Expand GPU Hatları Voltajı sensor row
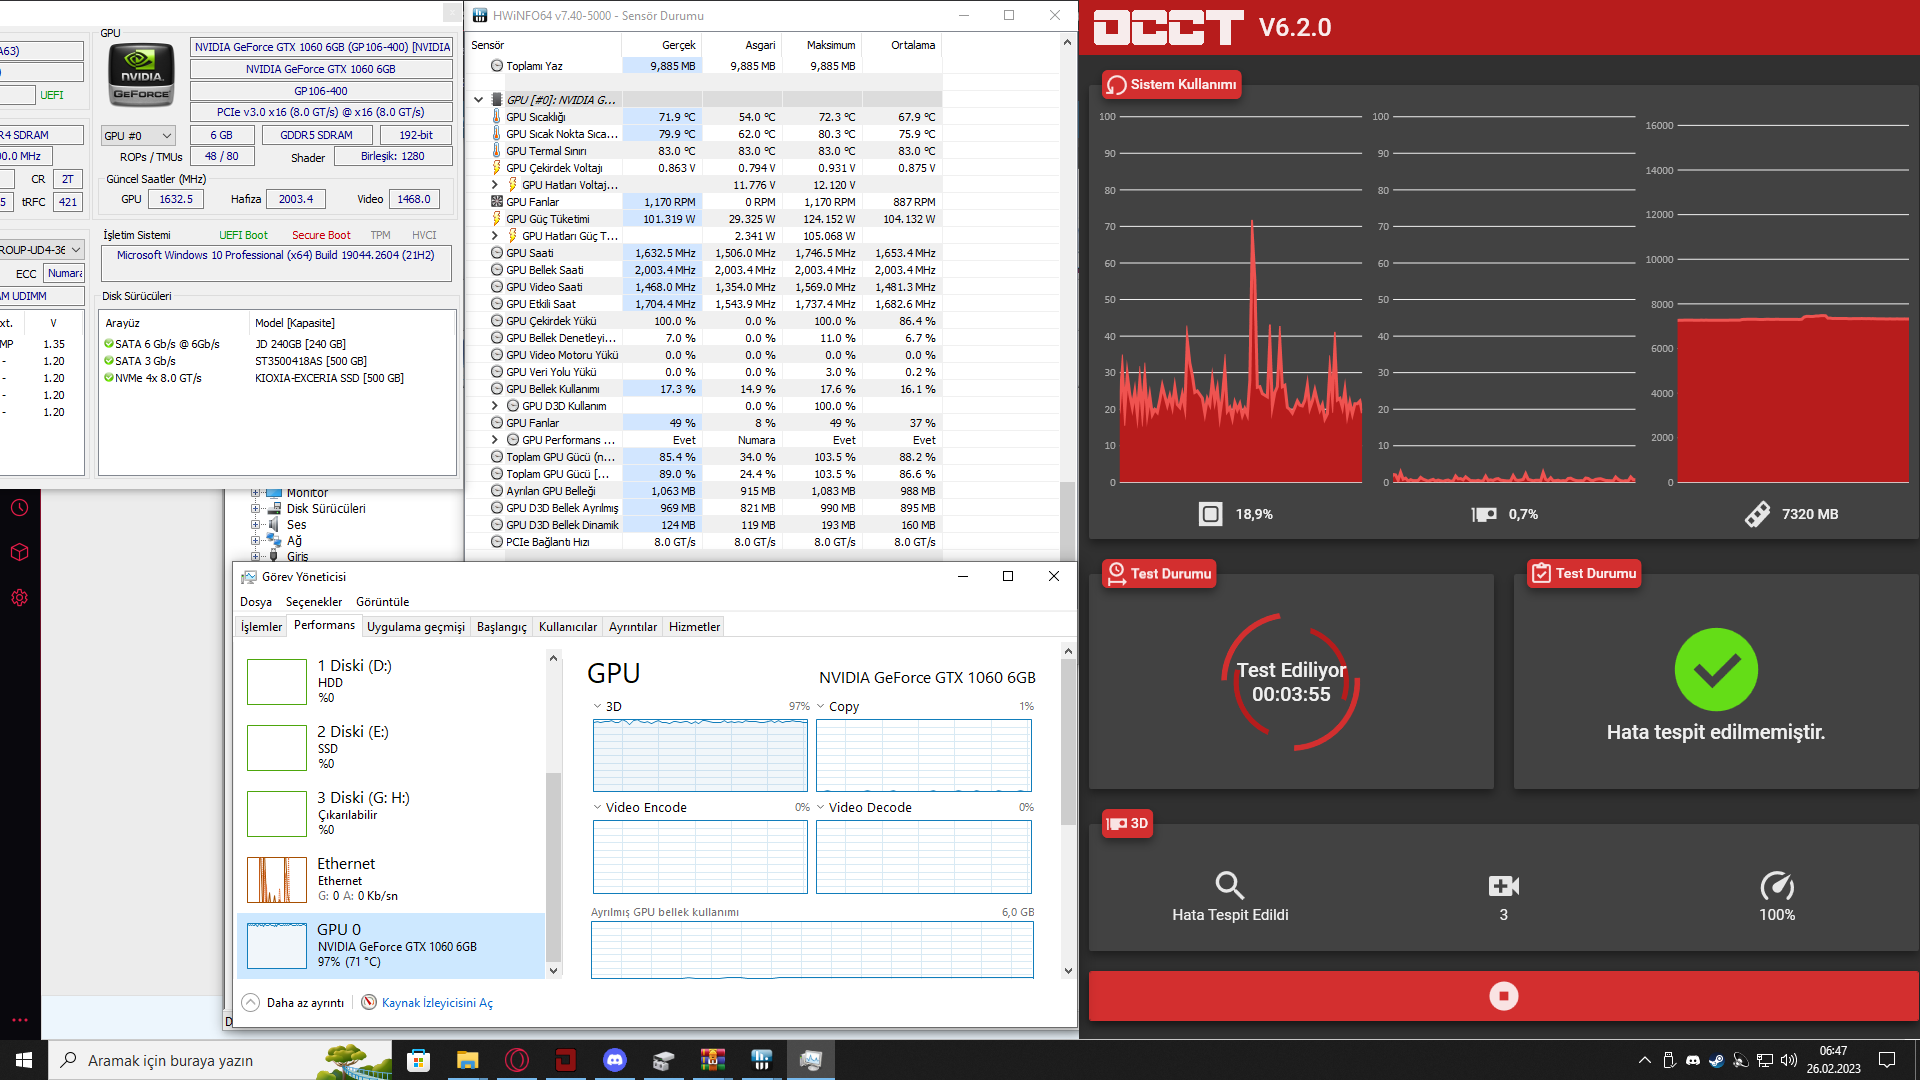This screenshot has height=1080, width=1920. [x=495, y=185]
